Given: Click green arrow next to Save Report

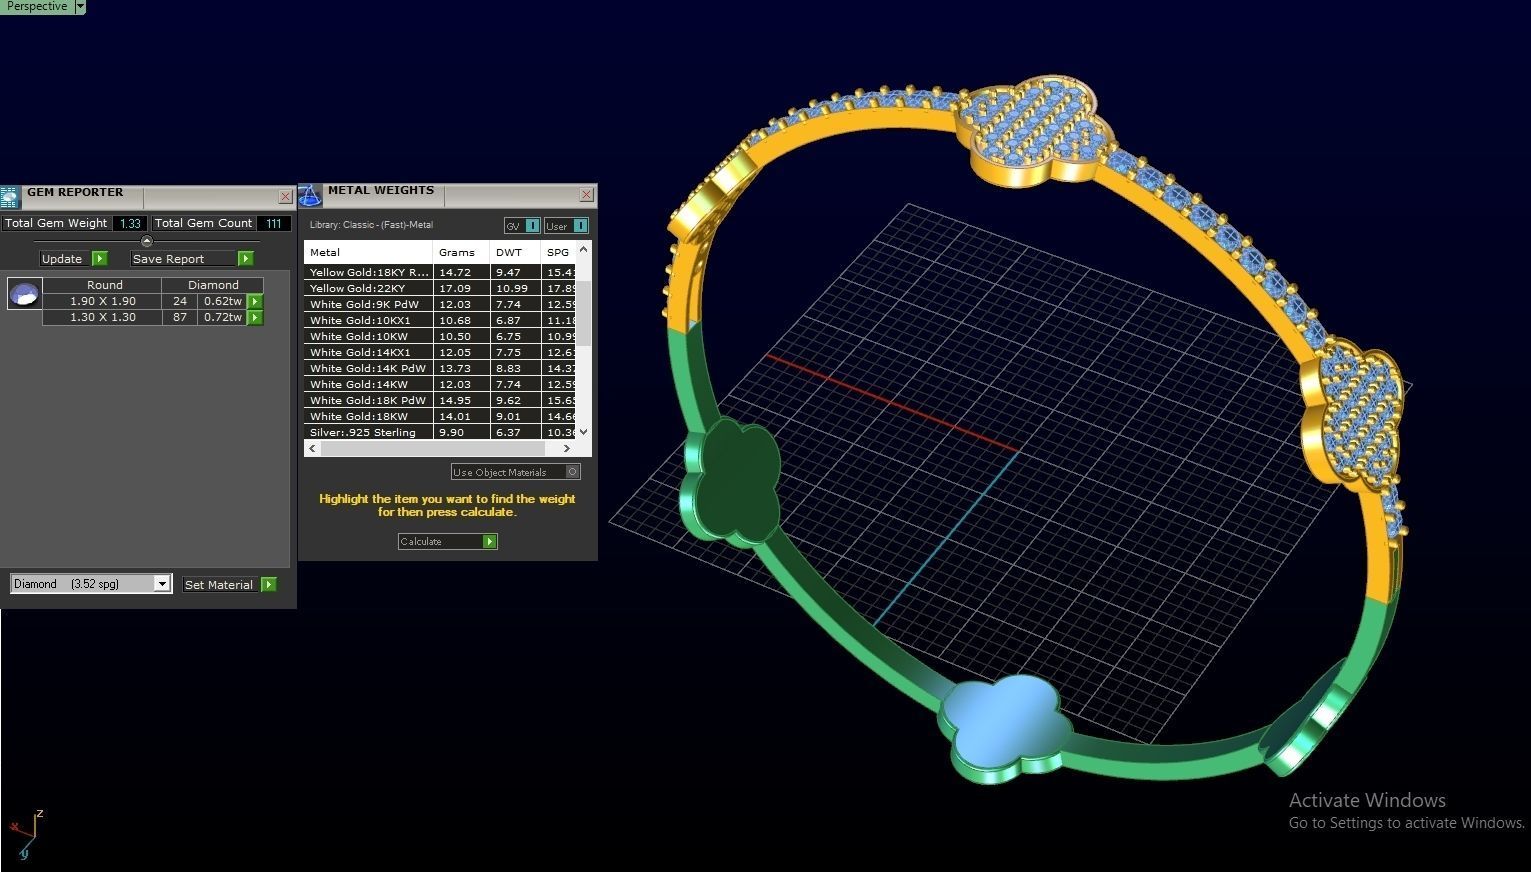Looking at the screenshot, I should (245, 259).
